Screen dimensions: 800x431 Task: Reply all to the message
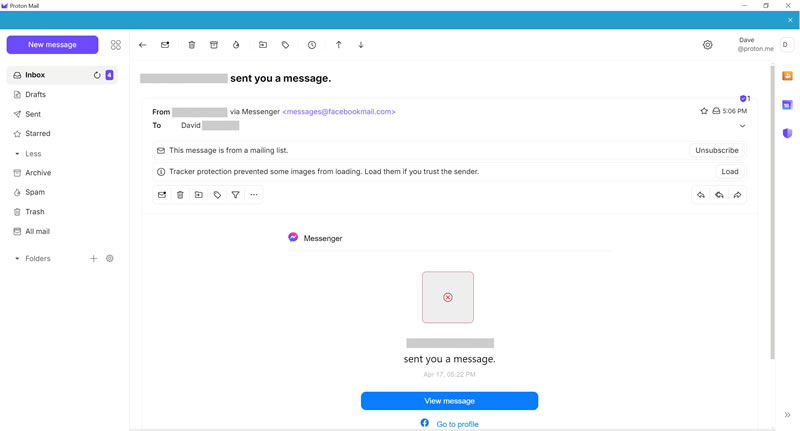(719, 195)
